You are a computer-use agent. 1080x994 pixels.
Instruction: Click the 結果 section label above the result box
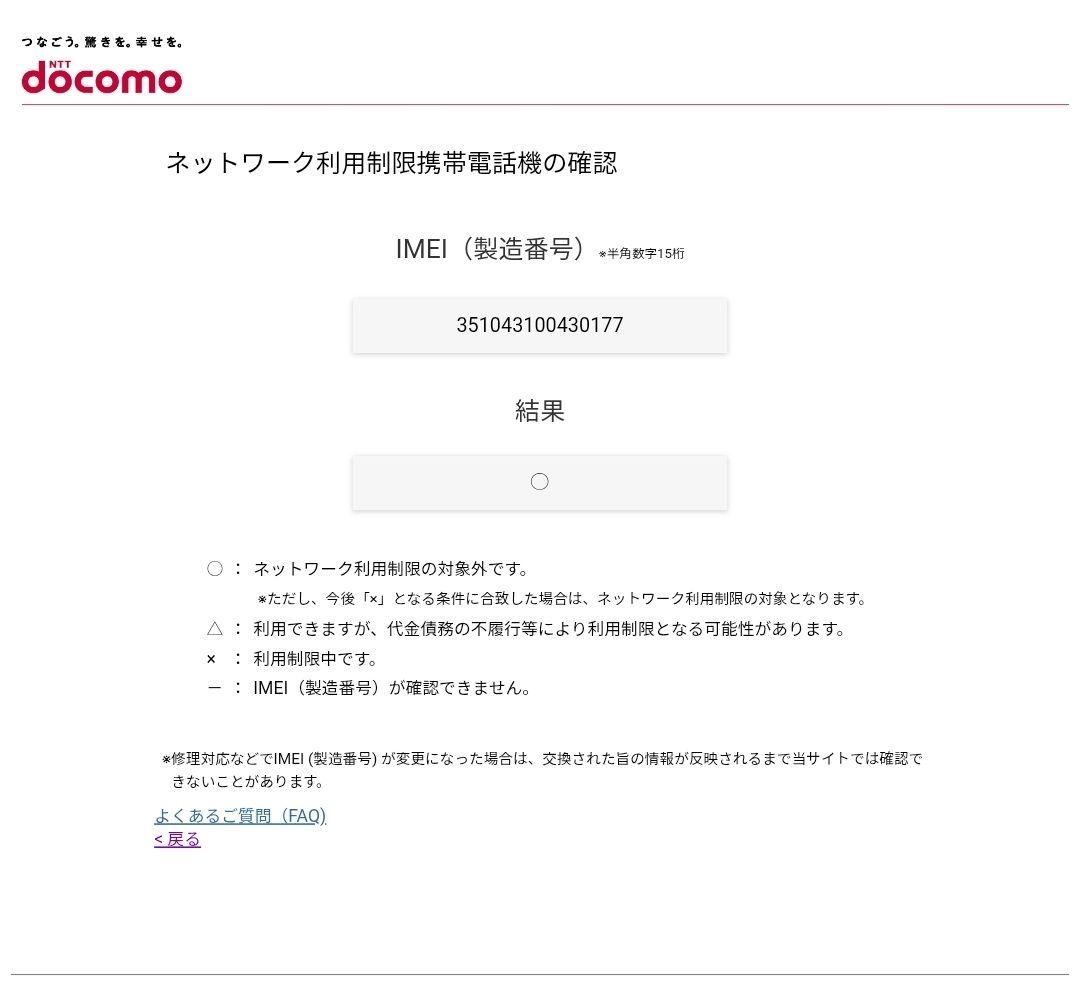pos(540,411)
